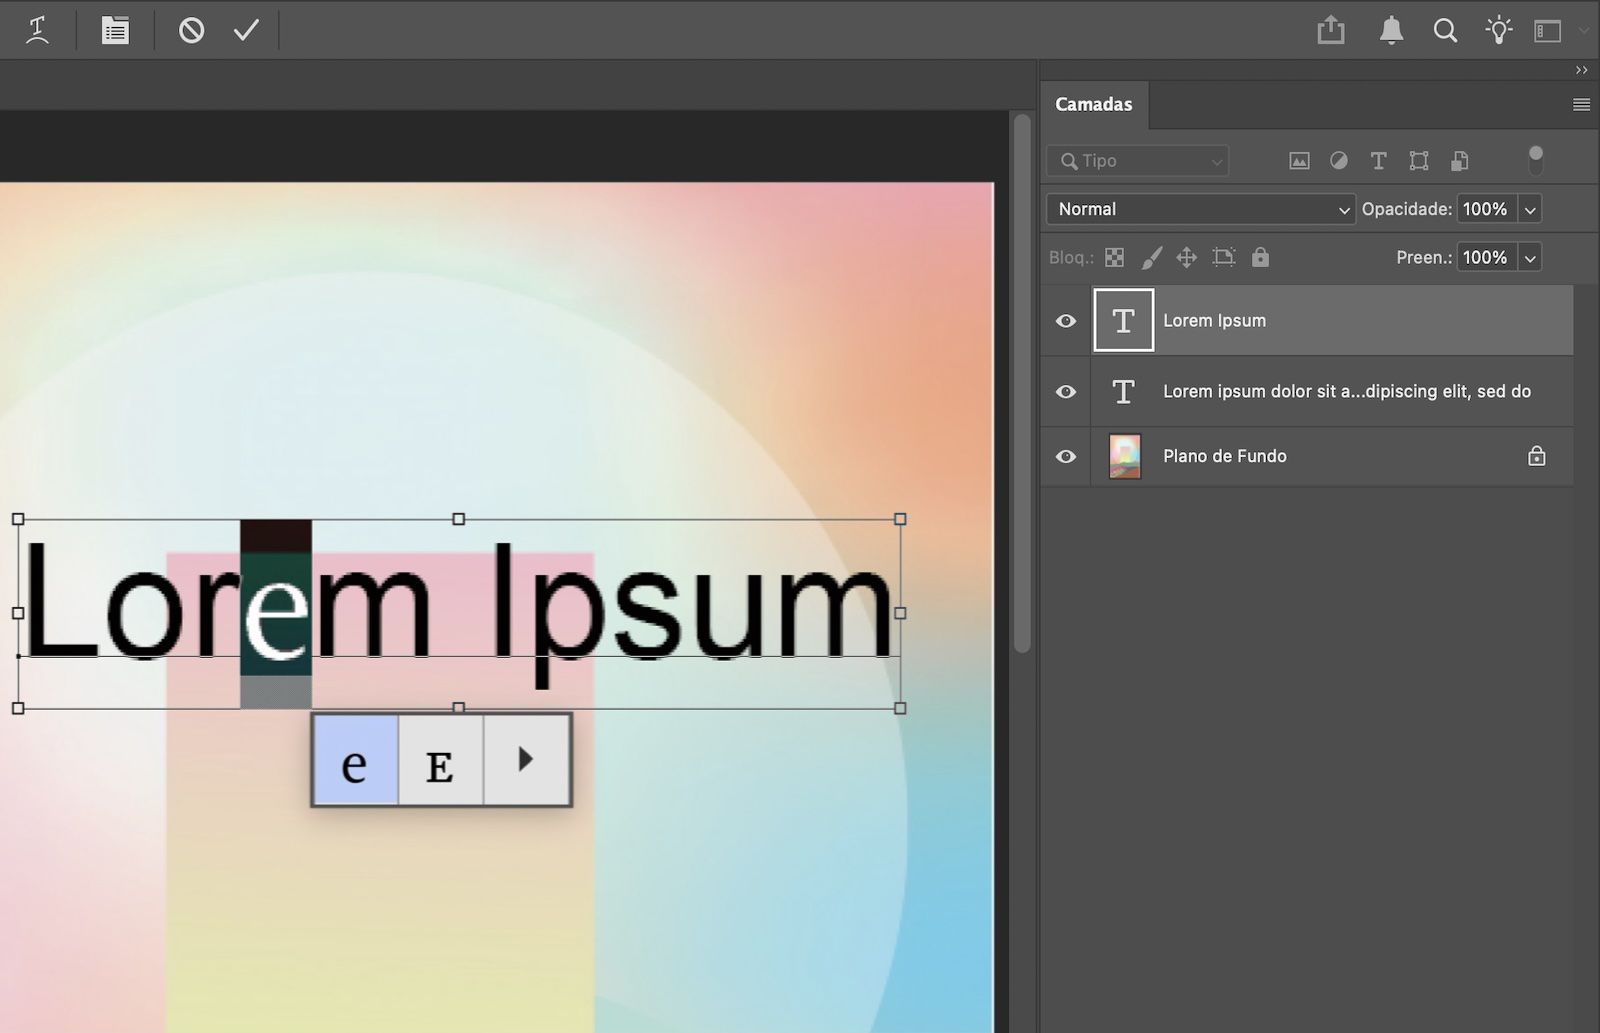
Task: Select the Lorem ipsum dolor sit layer name
Action: coord(1347,392)
